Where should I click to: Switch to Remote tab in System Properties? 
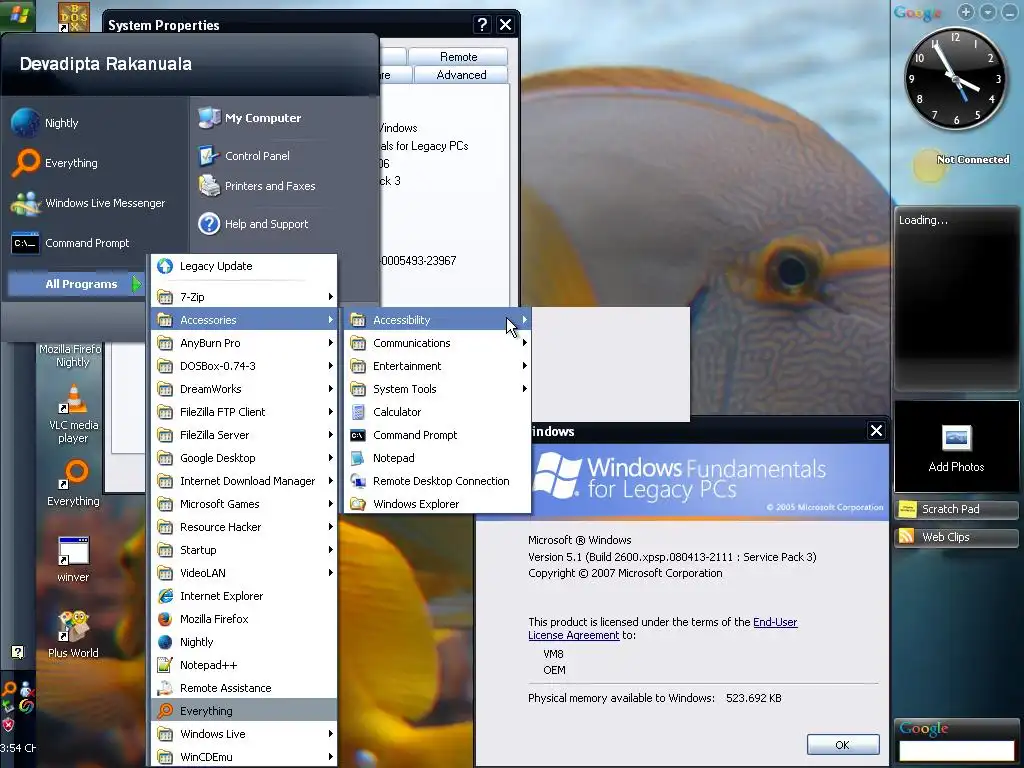(458, 57)
